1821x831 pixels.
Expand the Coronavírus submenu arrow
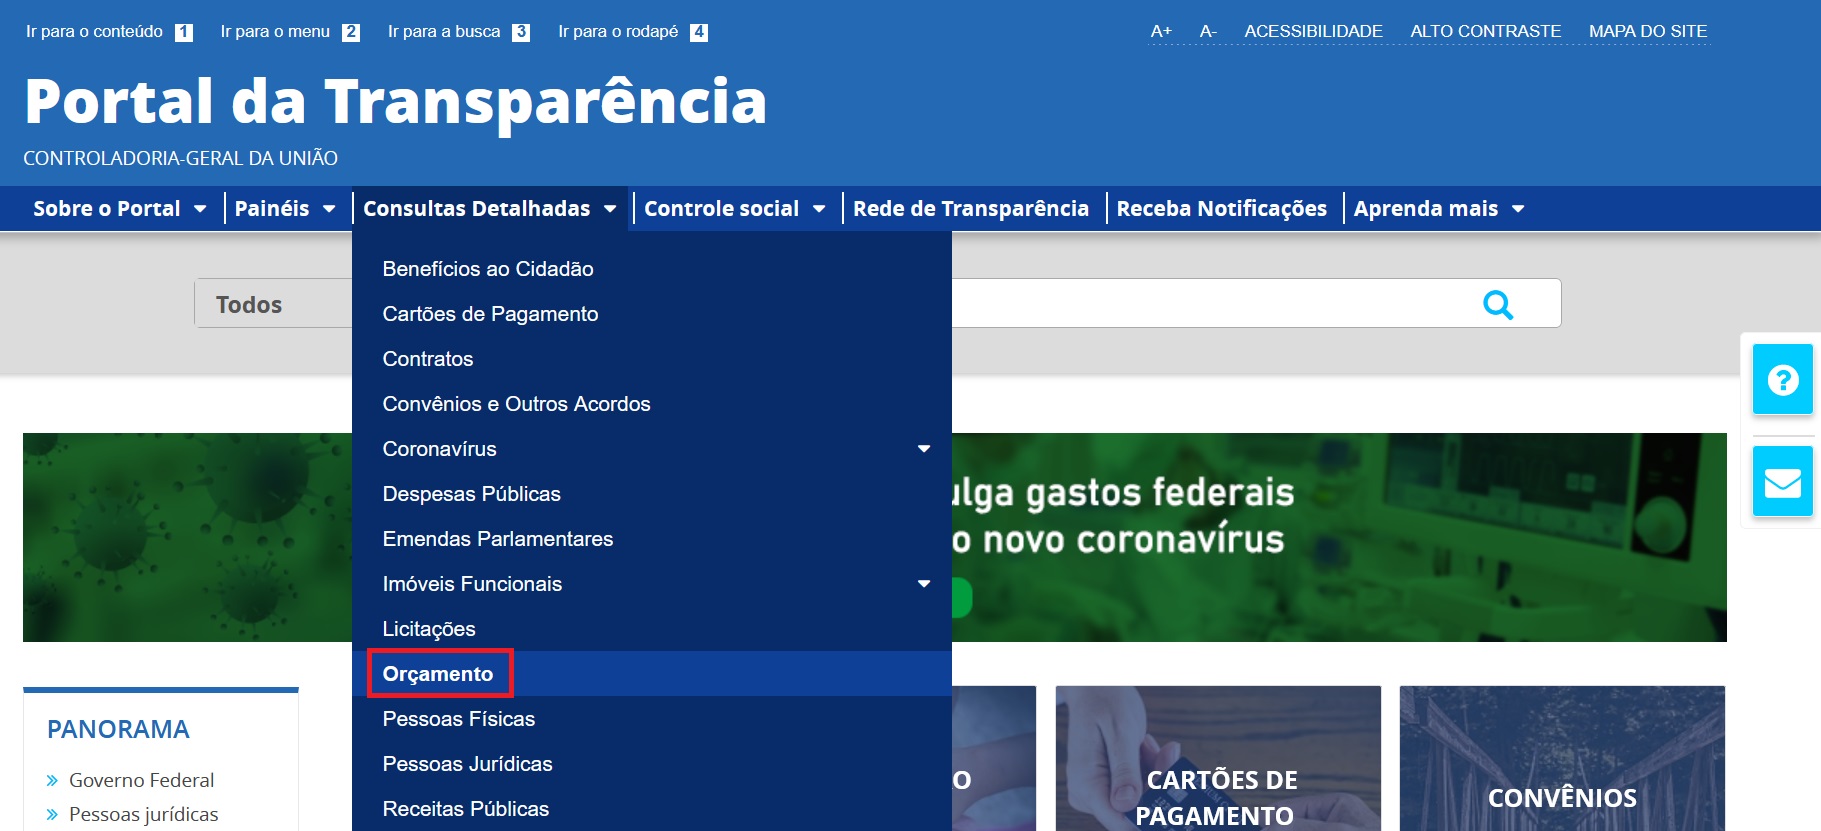tap(924, 449)
